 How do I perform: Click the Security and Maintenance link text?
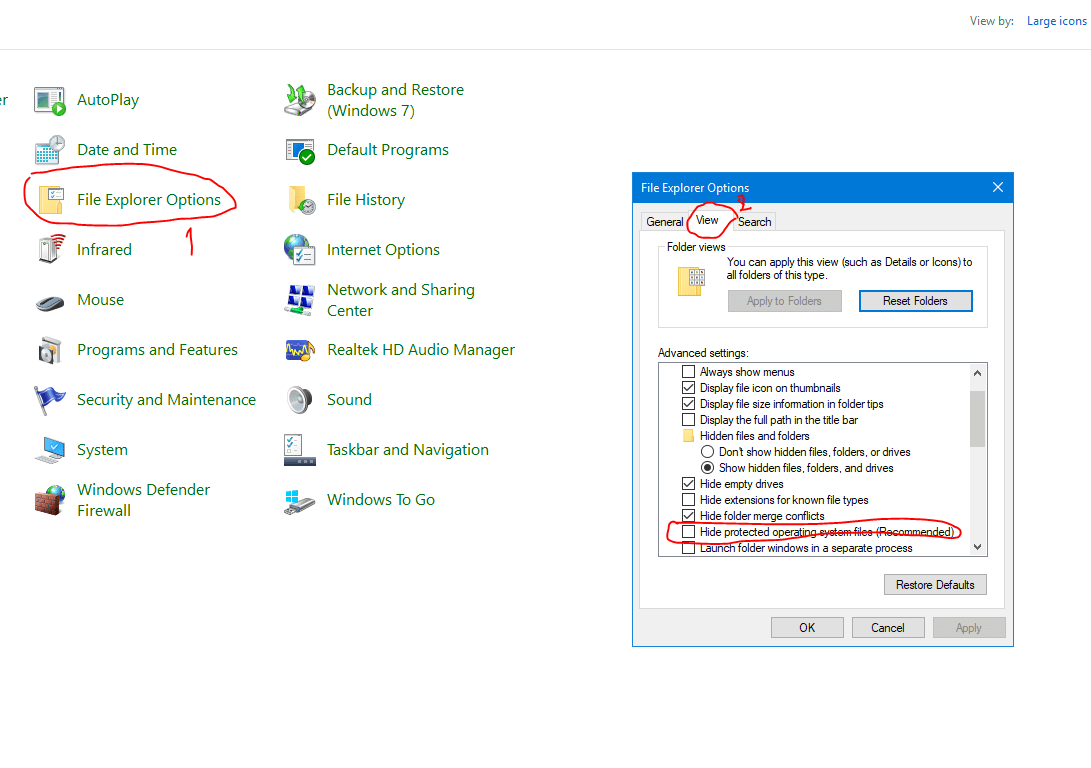[x=166, y=400]
